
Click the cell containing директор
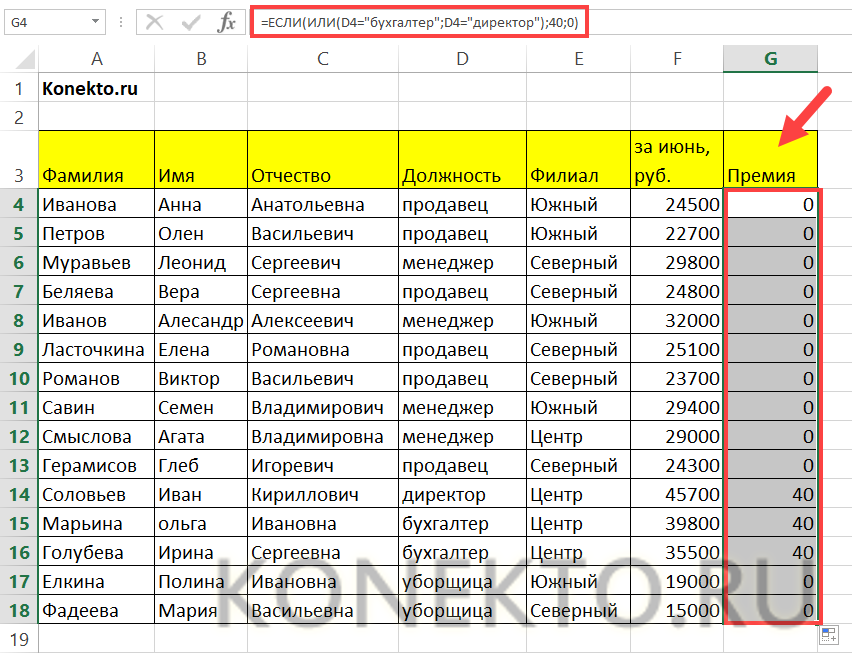tap(461, 494)
